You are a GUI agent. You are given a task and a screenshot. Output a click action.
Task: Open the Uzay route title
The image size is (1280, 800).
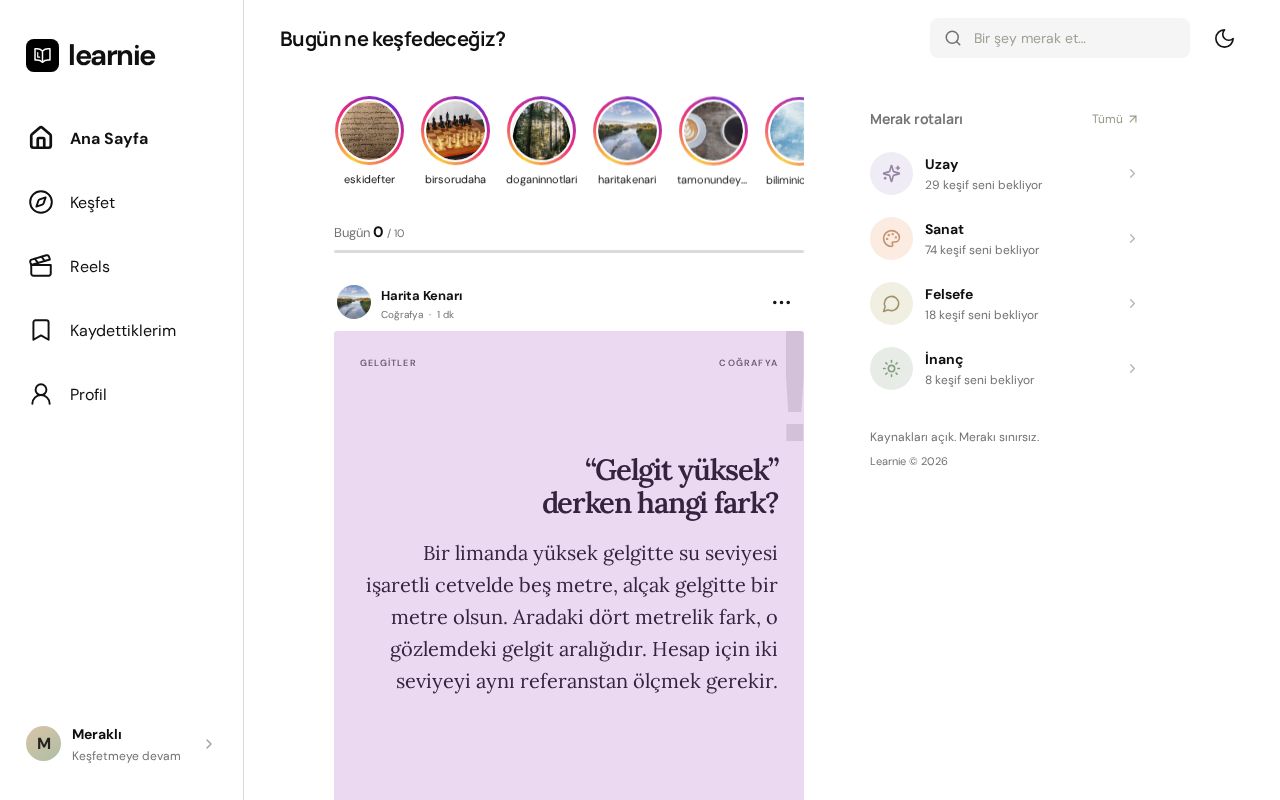[x=941, y=164]
